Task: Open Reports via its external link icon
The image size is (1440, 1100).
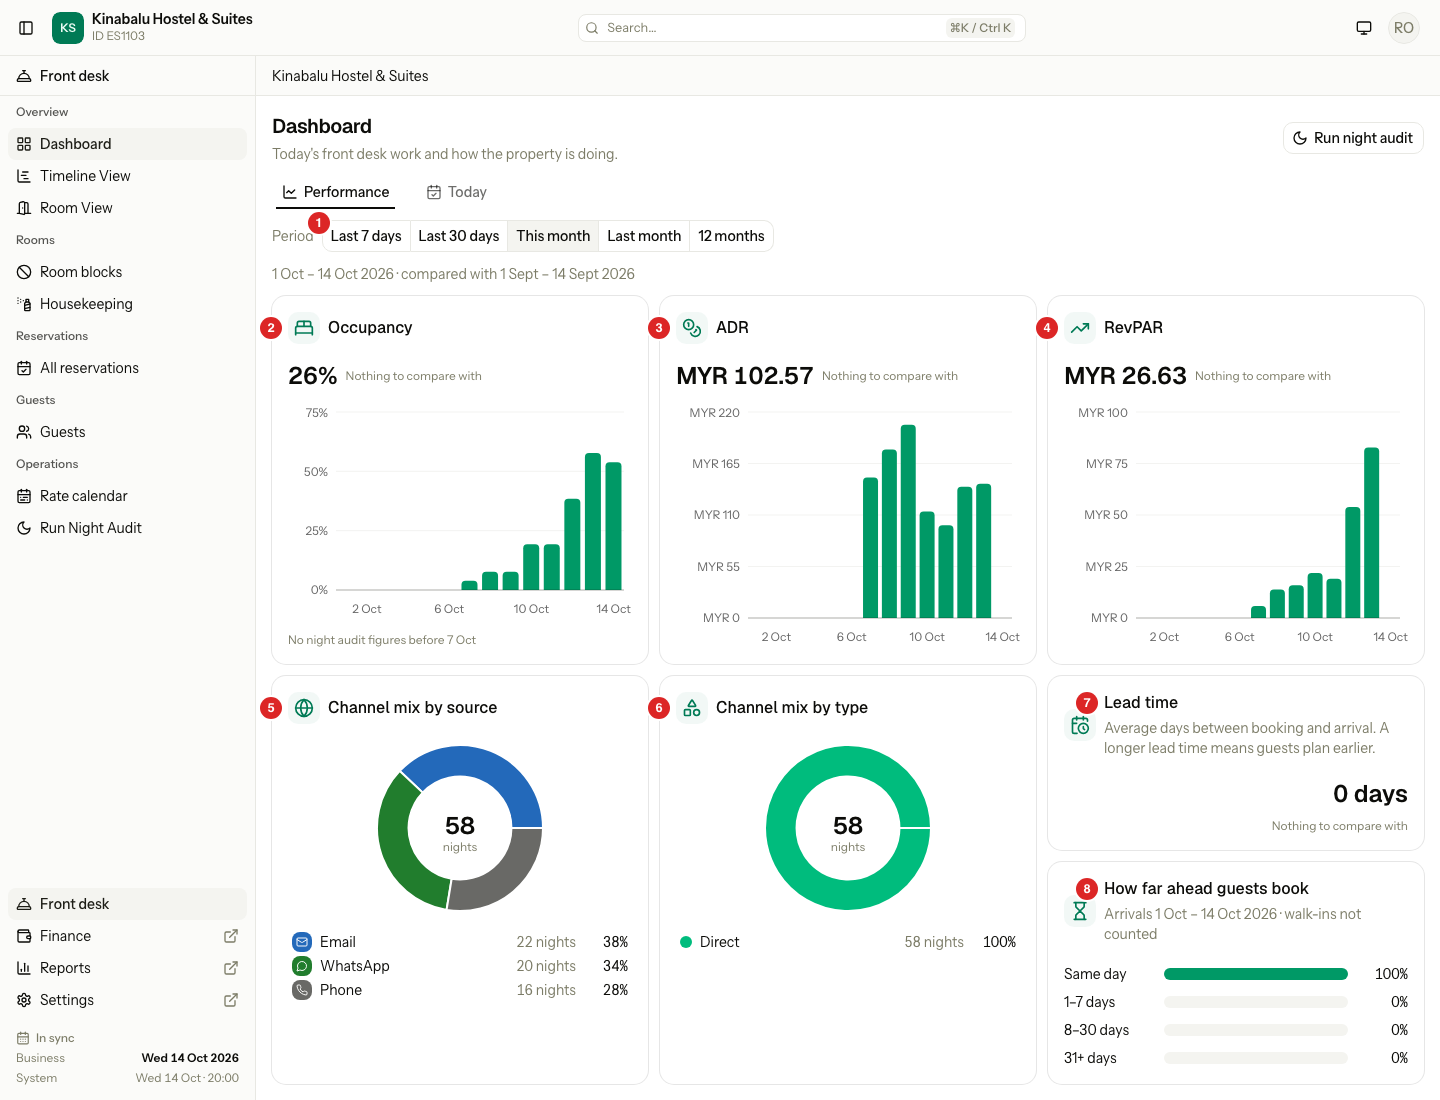Action: (231, 968)
